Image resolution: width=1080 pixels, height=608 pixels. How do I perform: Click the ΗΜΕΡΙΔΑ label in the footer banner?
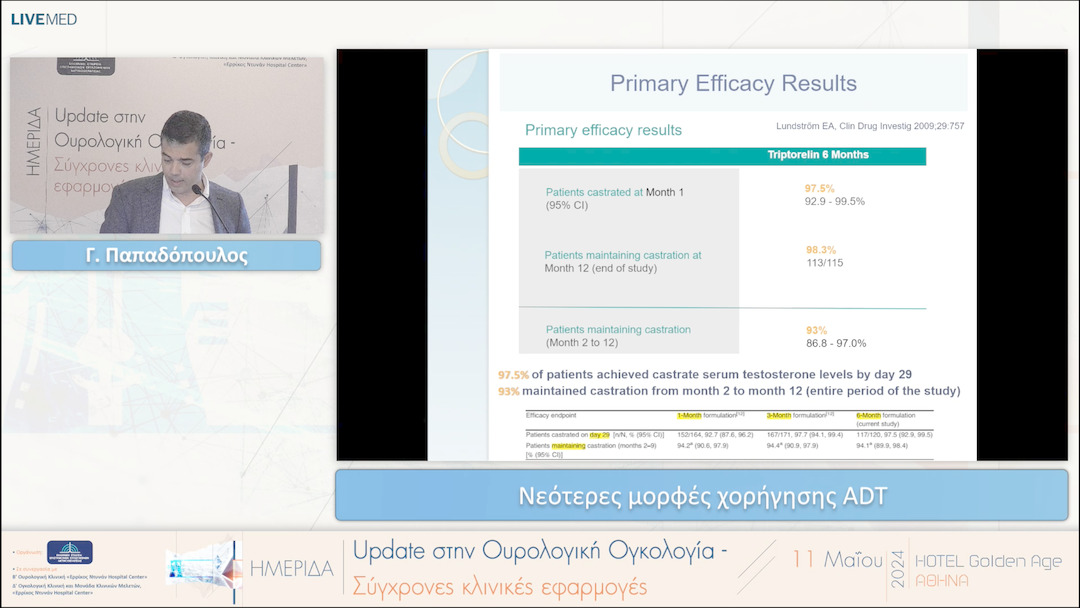click(291, 569)
